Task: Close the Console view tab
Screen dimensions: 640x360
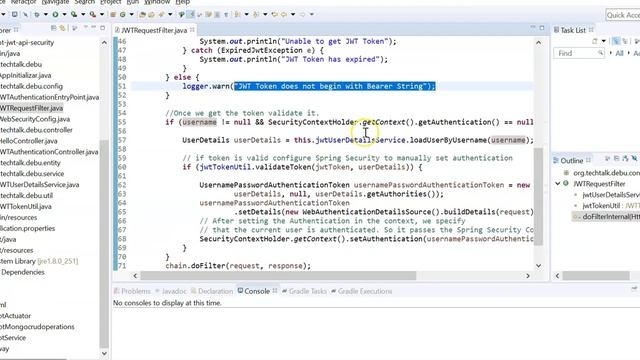Action: [275, 291]
